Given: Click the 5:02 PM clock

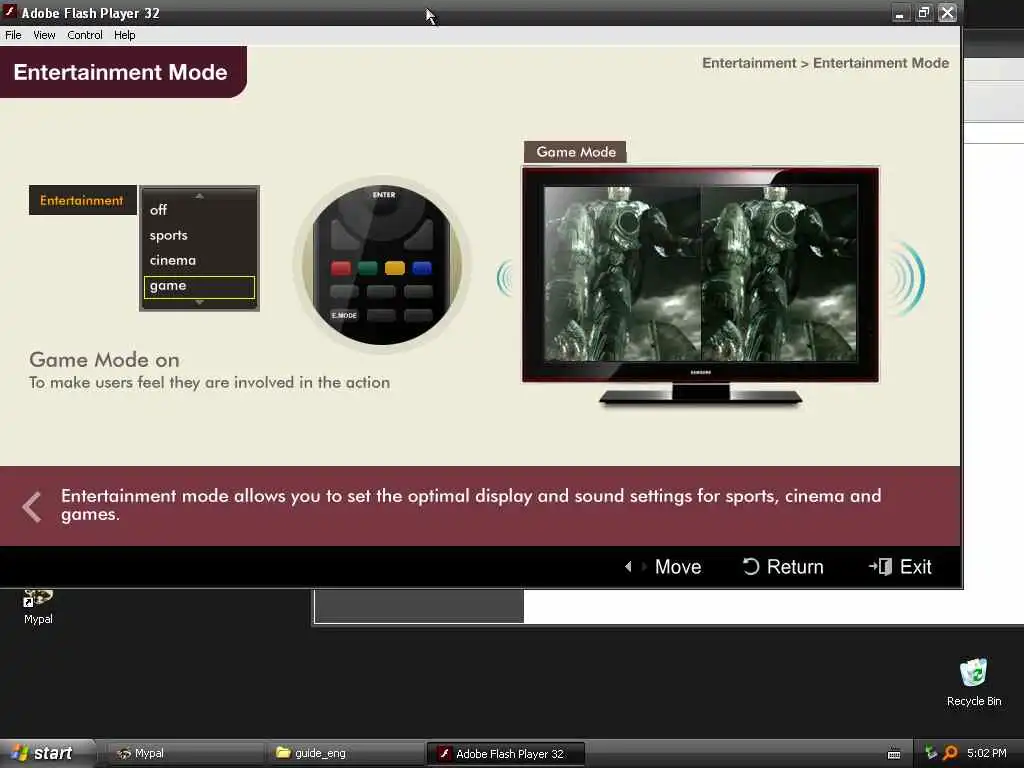Looking at the screenshot, I should (x=986, y=753).
